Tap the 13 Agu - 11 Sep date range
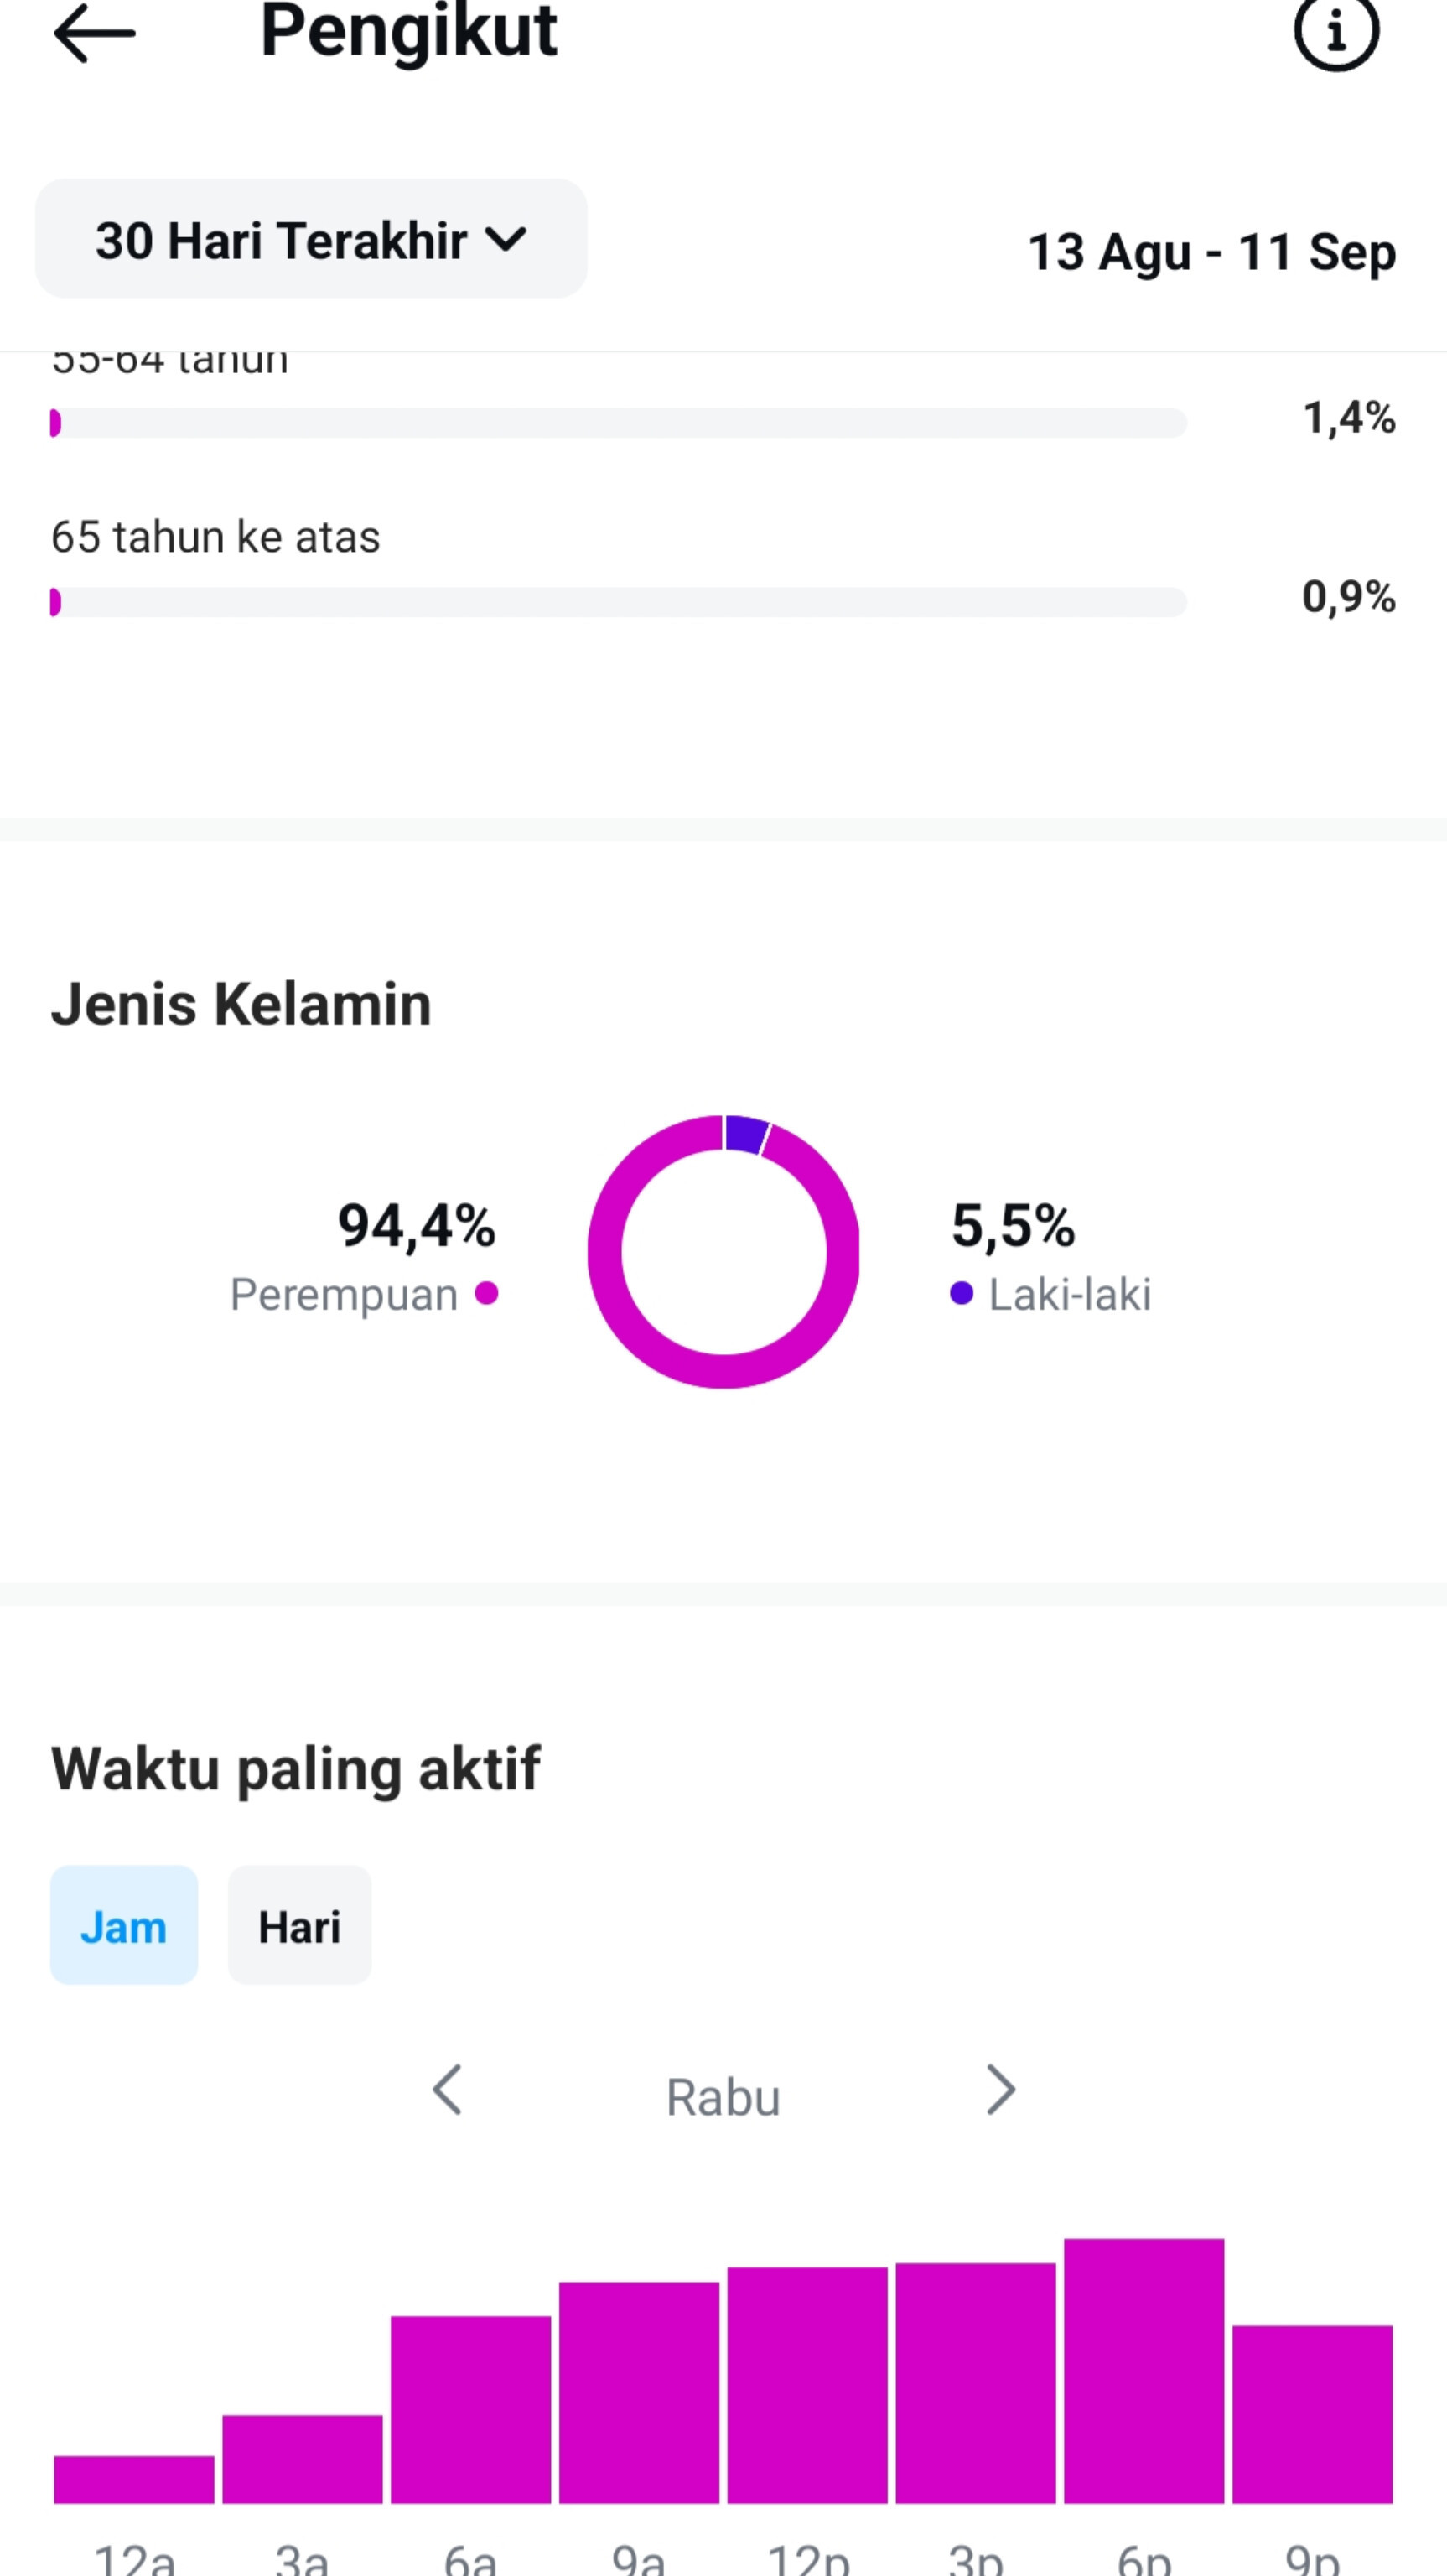The image size is (1447, 2576). [x=1212, y=252]
